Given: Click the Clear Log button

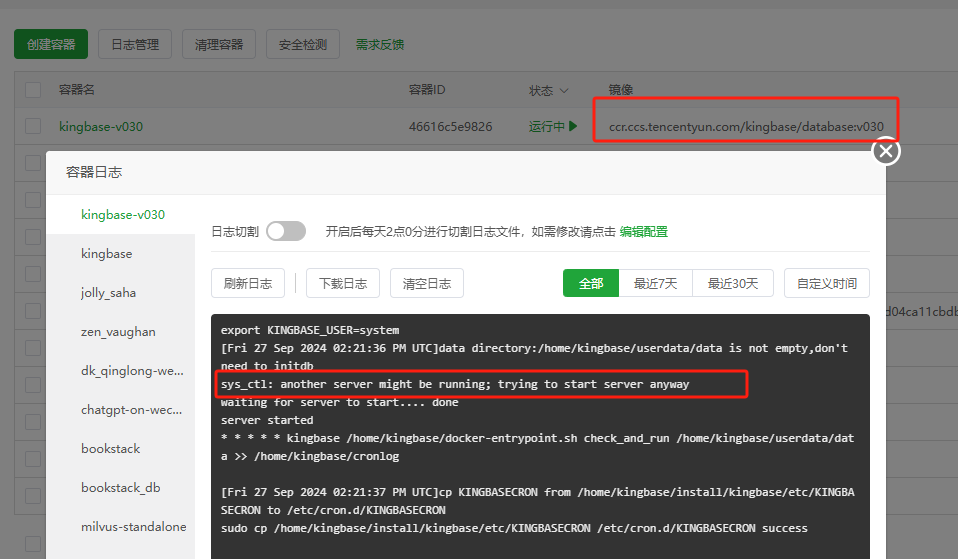Looking at the screenshot, I should (x=426, y=283).
